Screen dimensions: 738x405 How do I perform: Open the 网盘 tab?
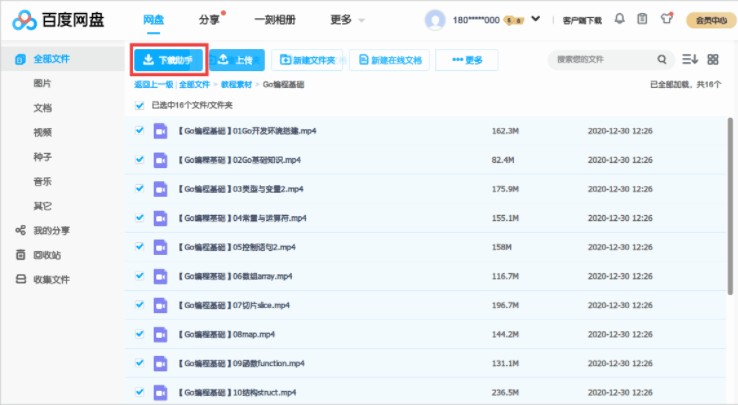(153, 20)
